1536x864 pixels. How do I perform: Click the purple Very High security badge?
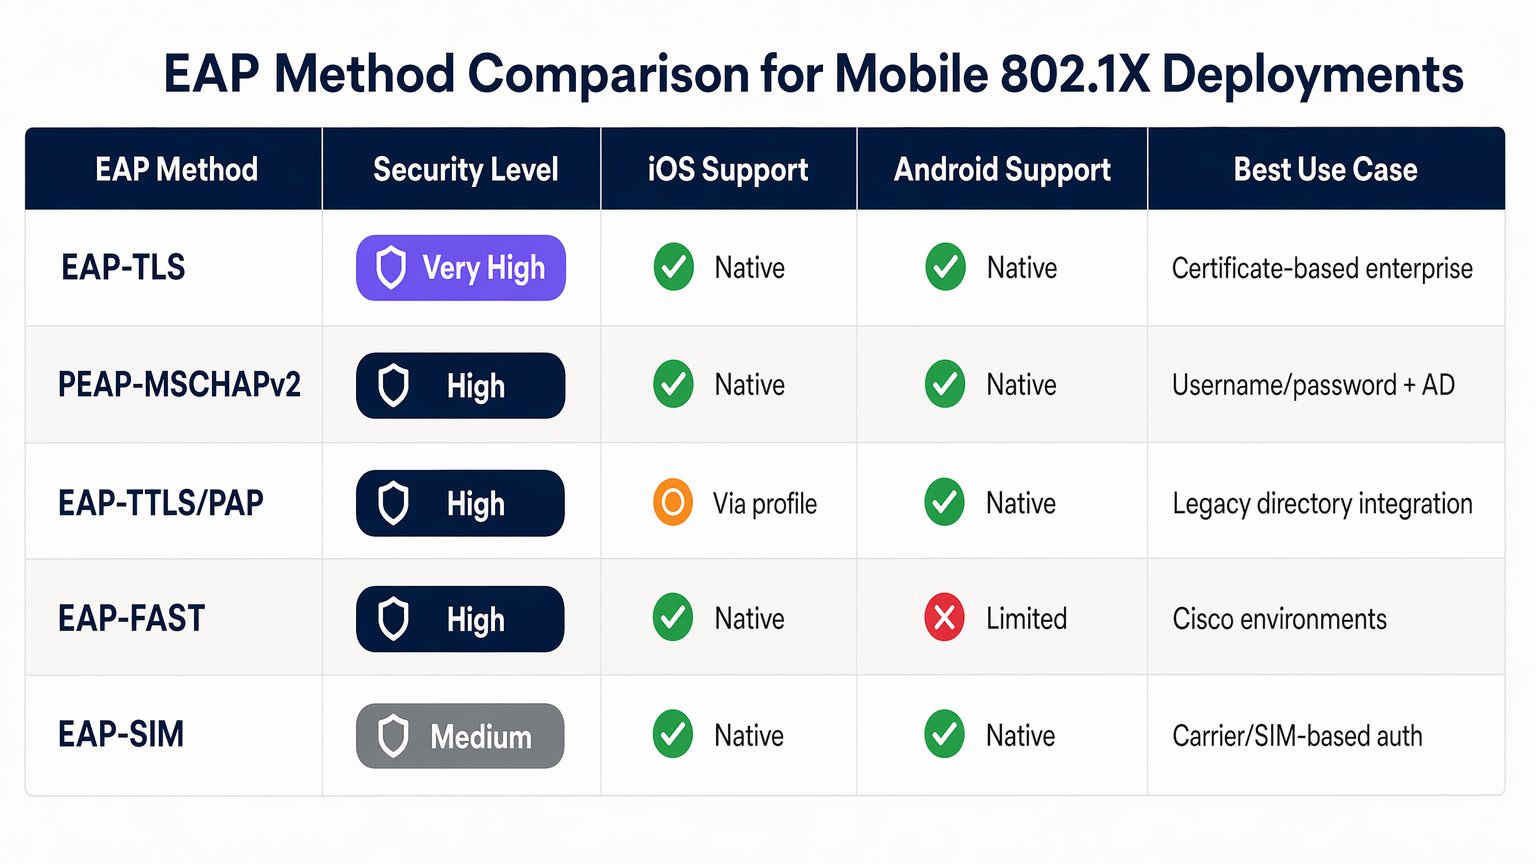point(461,268)
